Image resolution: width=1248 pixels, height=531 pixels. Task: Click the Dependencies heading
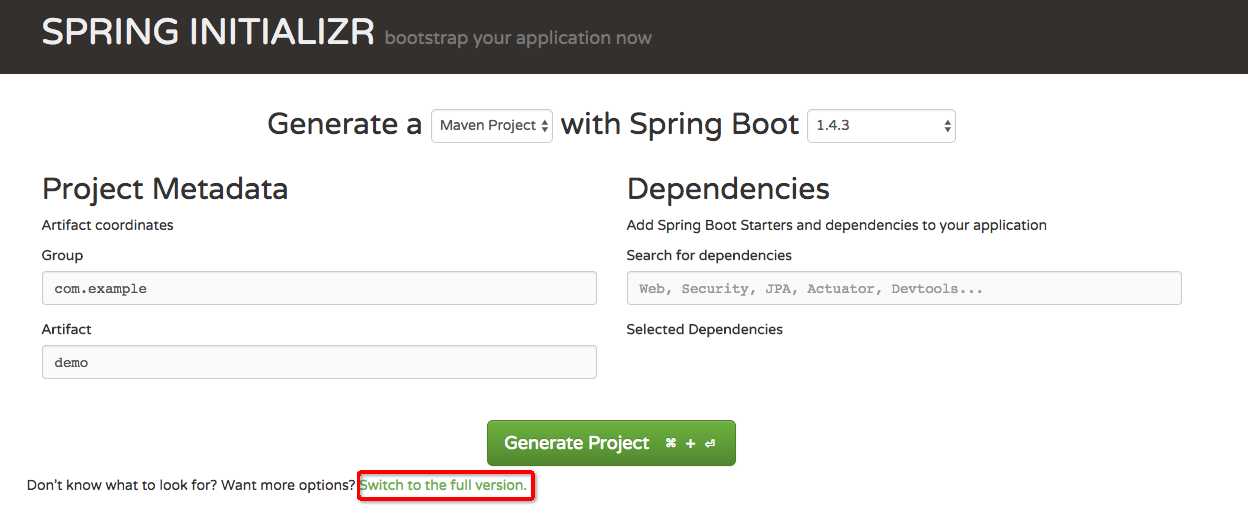point(728,188)
